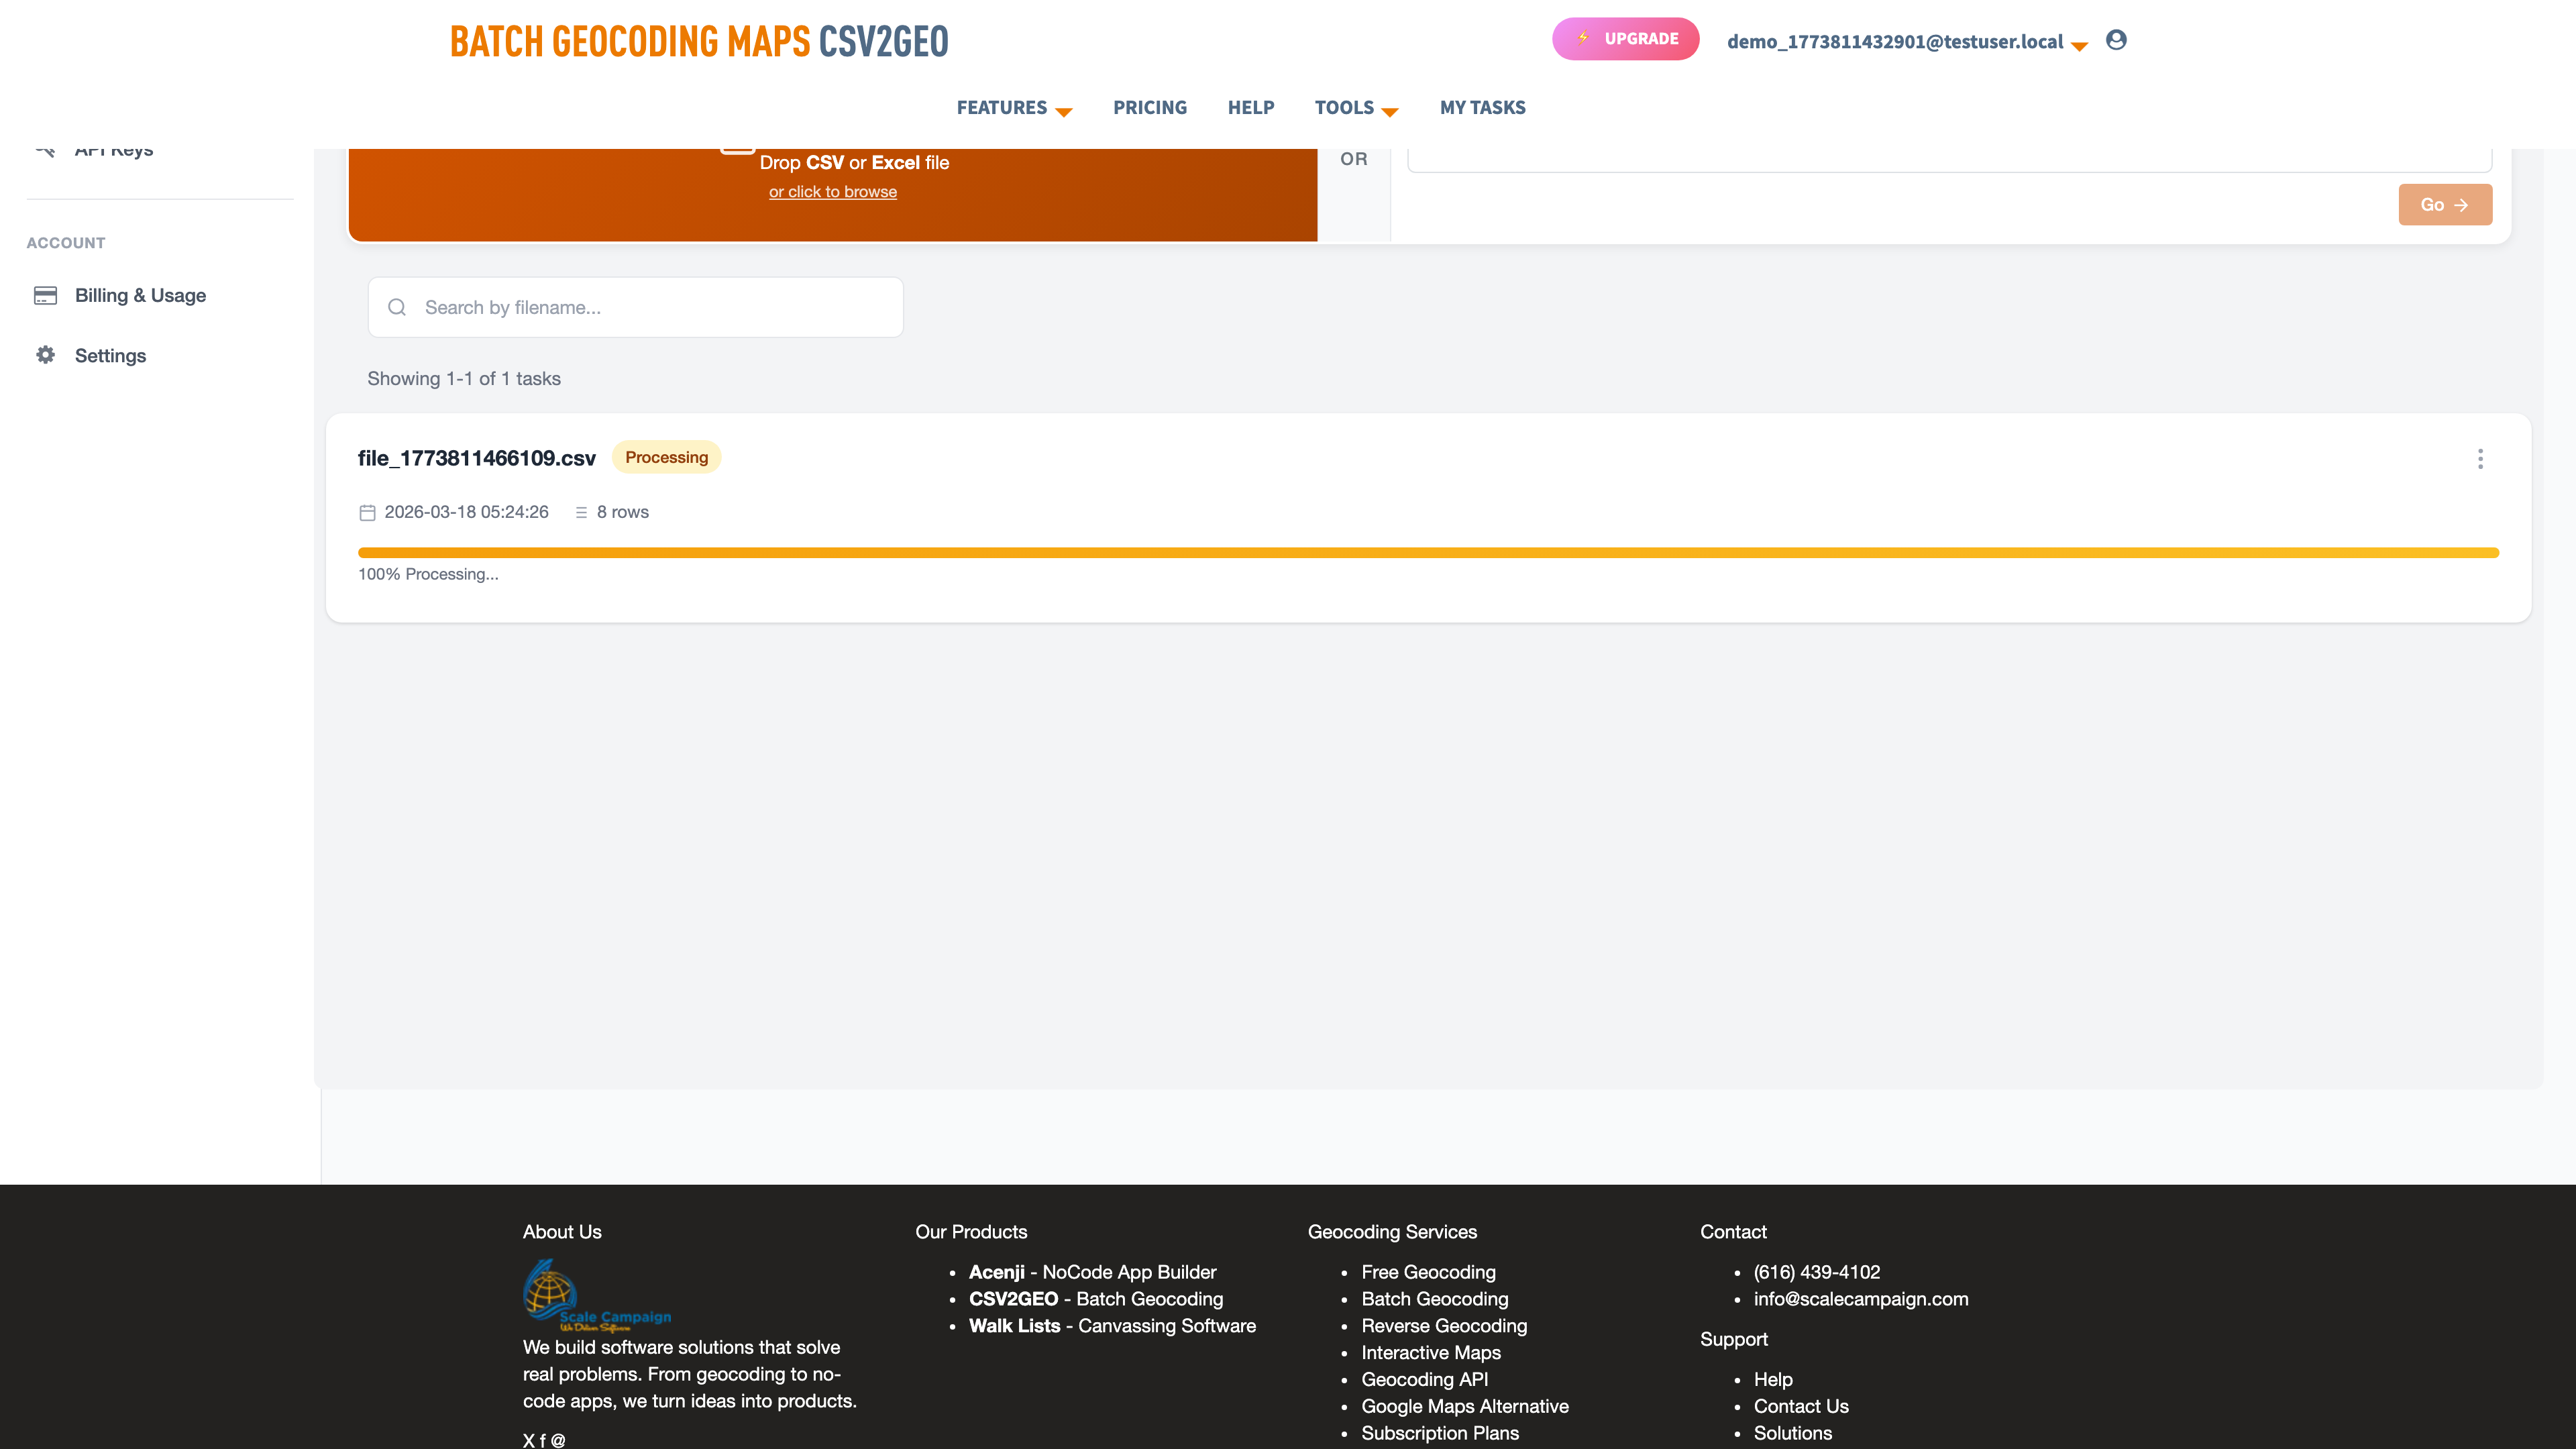Click the Settings gear icon

click(45, 355)
